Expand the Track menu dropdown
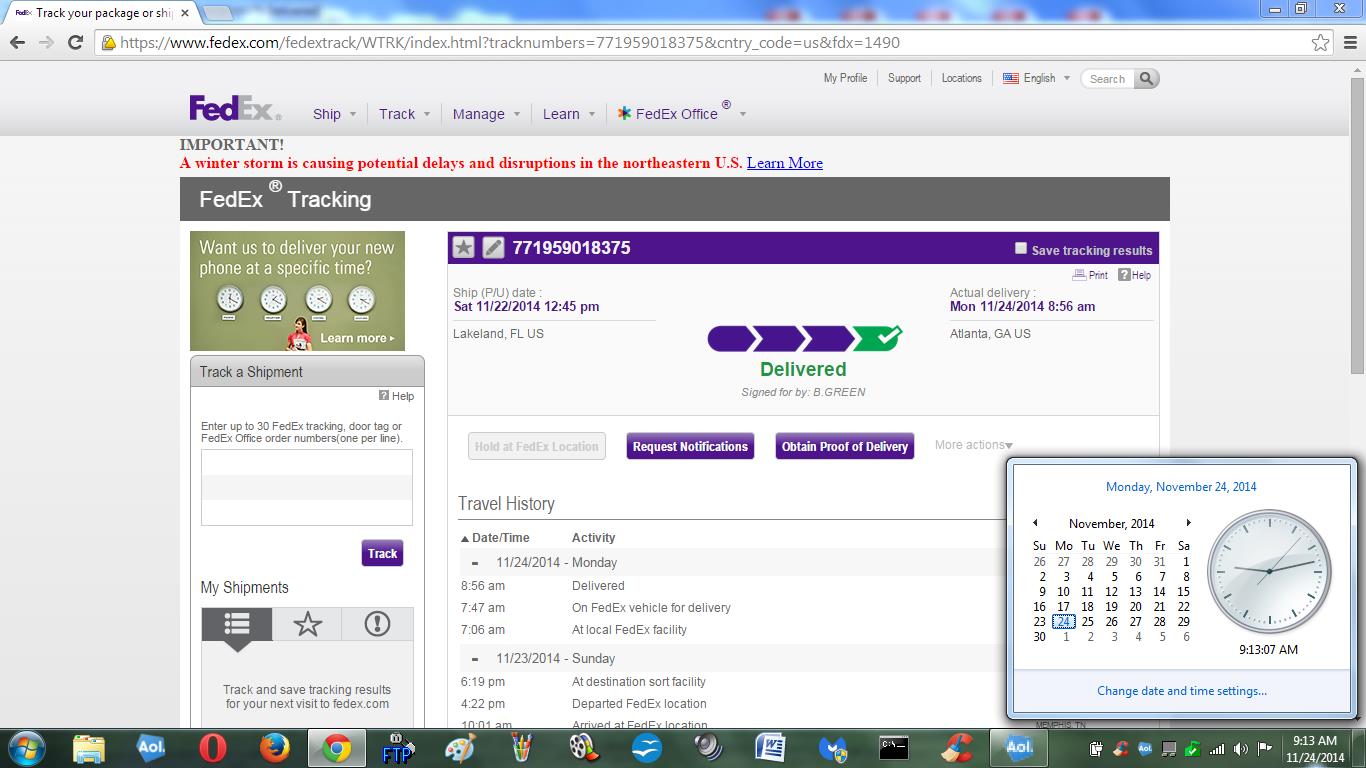This screenshot has height=768, width=1366. pyautogui.click(x=404, y=114)
